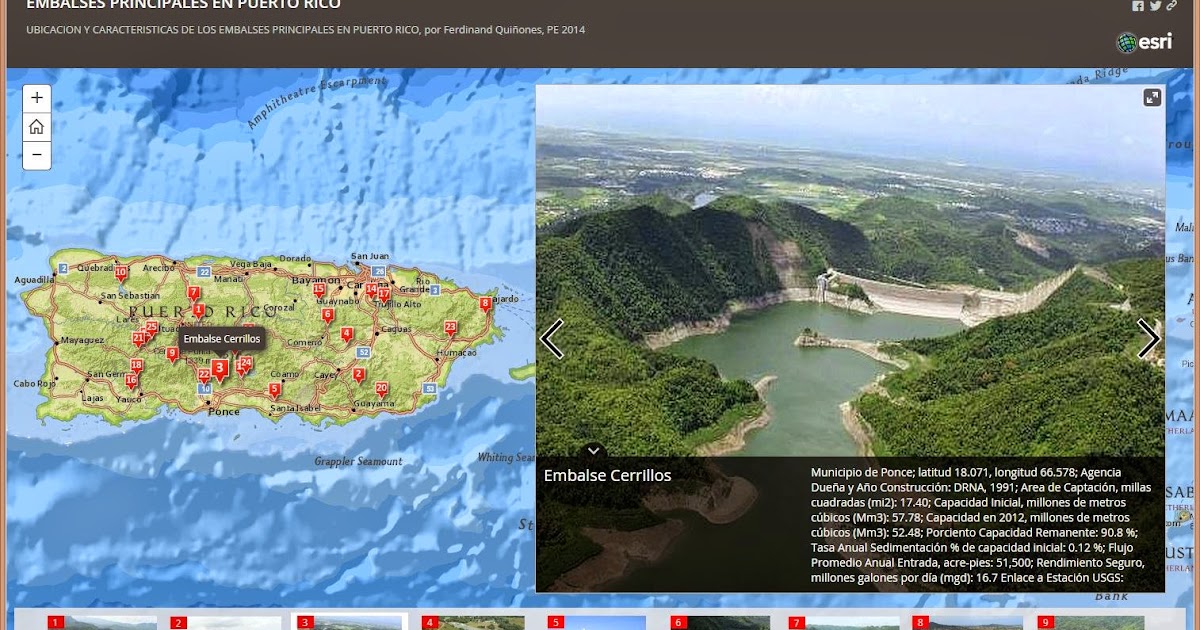Collapse the Embalse Cerrillos caption panel
This screenshot has width=1200, height=630.
click(x=594, y=450)
